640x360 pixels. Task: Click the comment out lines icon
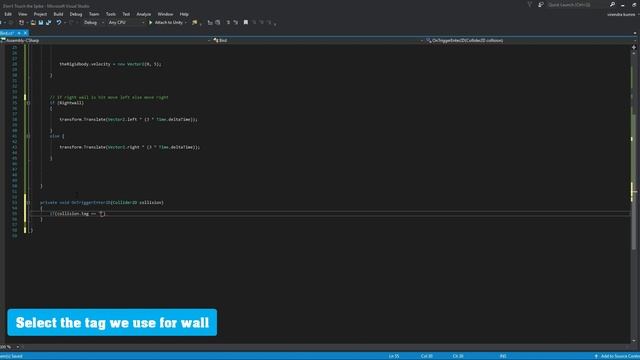[x=228, y=22]
